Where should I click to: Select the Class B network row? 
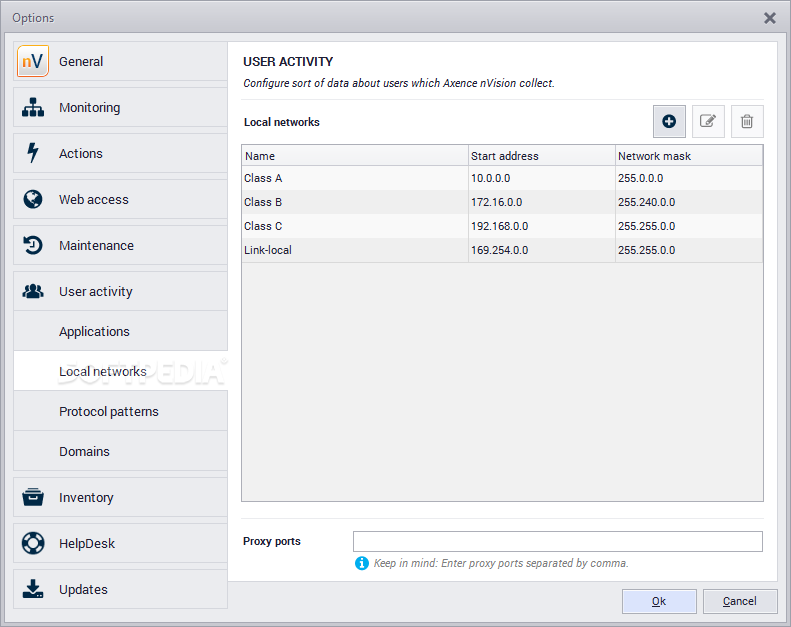(x=502, y=202)
